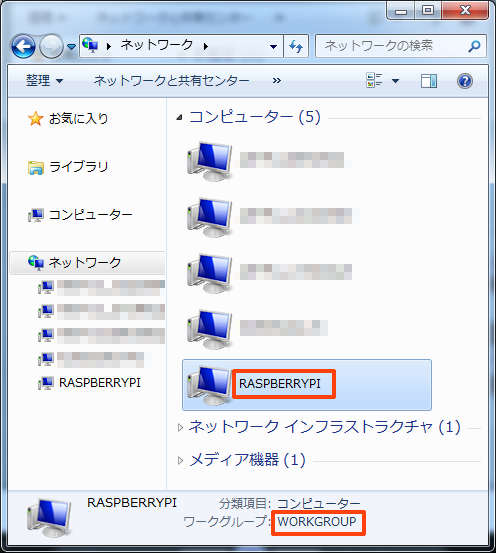This screenshot has width=496, height=553.
Task: Open the address bar history dropdown
Action: click(x=273, y=46)
